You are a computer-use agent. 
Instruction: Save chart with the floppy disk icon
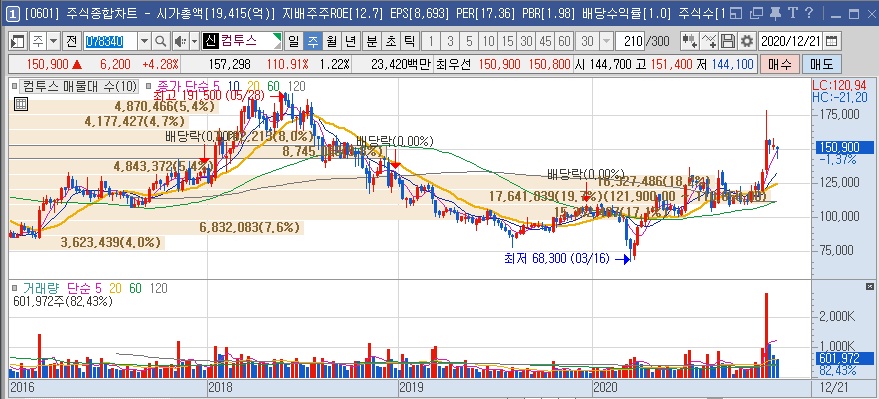[x=728, y=41]
